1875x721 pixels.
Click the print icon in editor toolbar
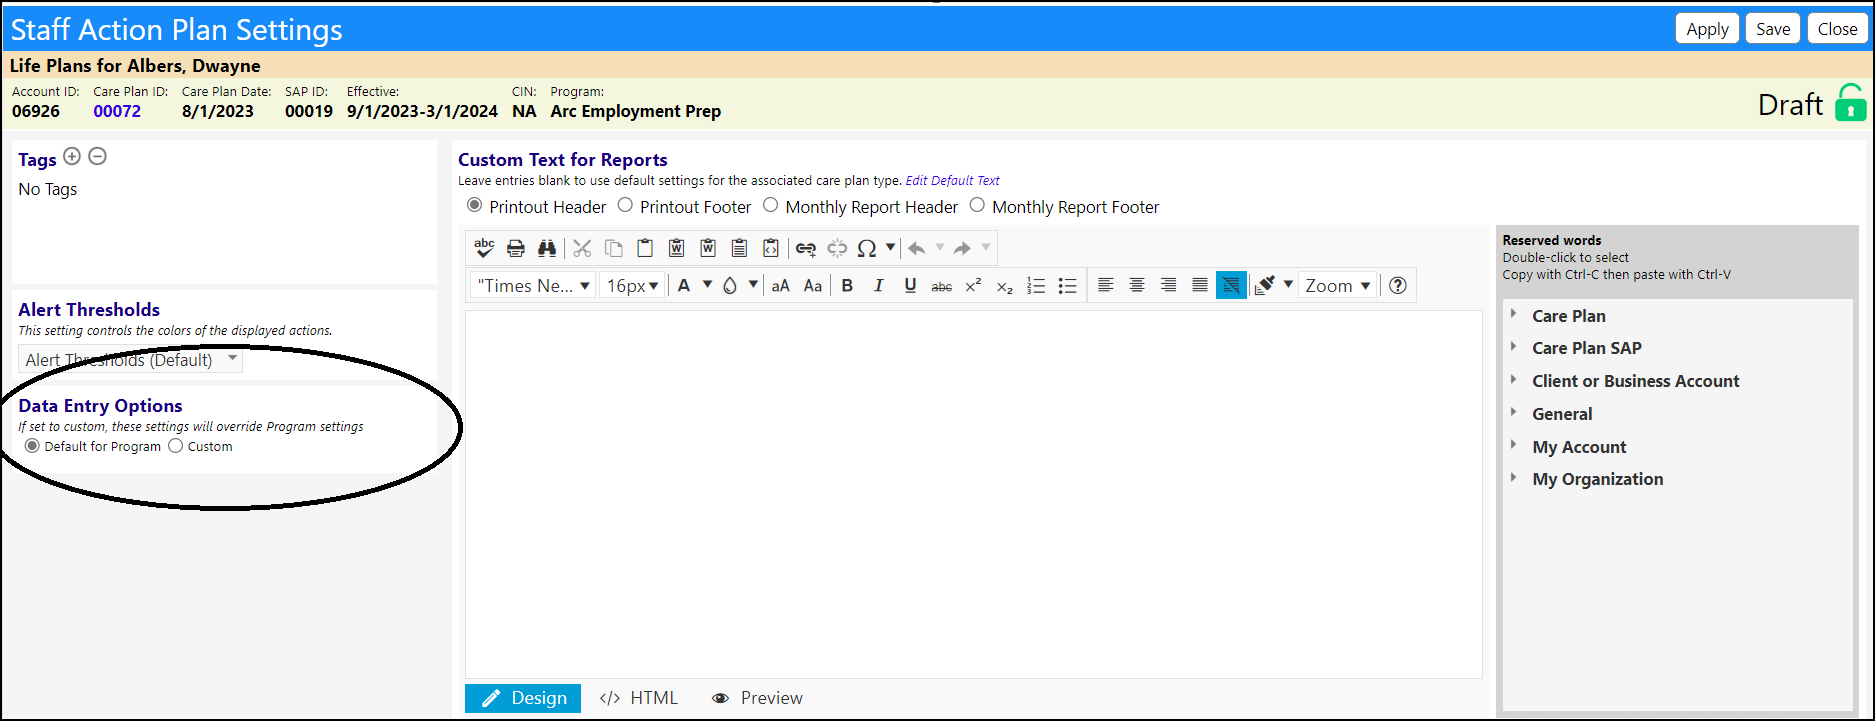click(x=516, y=248)
